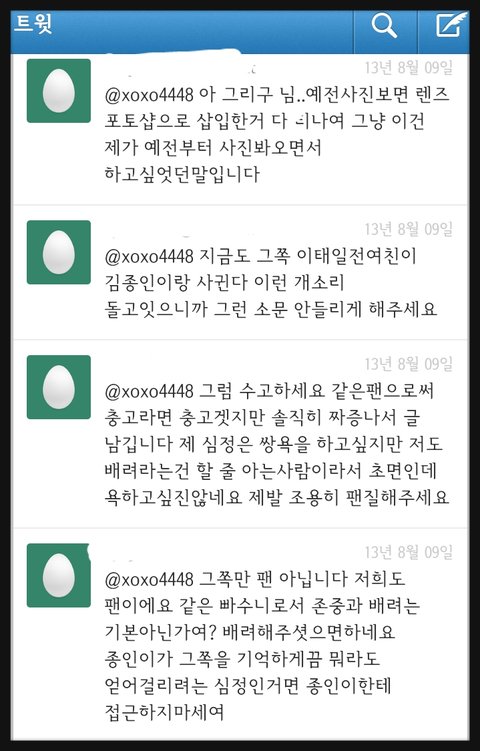Image resolution: width=480 pixels, height=751 pixels.
Task: Open the egg avatar of the first tweet
Action: (58, 91)
